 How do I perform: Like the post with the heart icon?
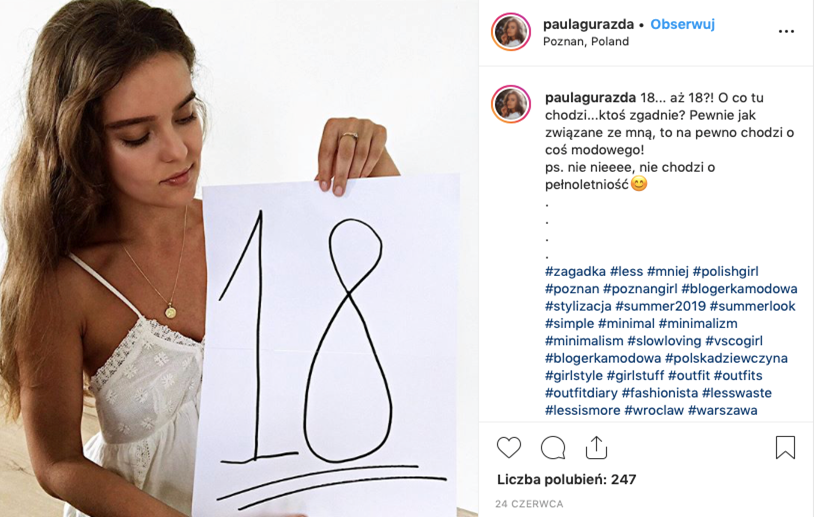(x=509, y=447)
